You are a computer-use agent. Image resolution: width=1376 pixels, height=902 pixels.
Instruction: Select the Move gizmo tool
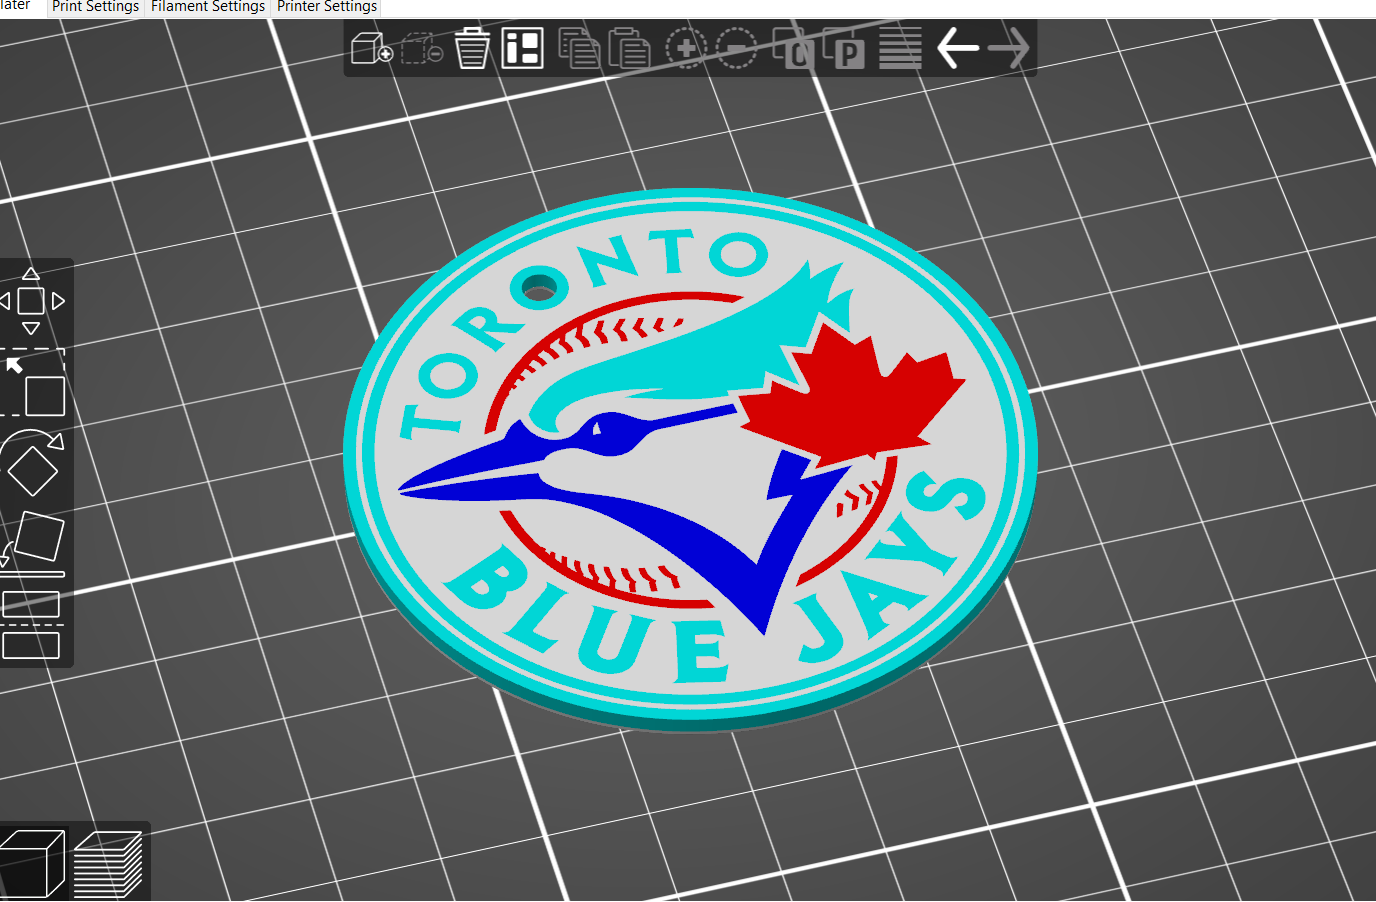[32, 301]
